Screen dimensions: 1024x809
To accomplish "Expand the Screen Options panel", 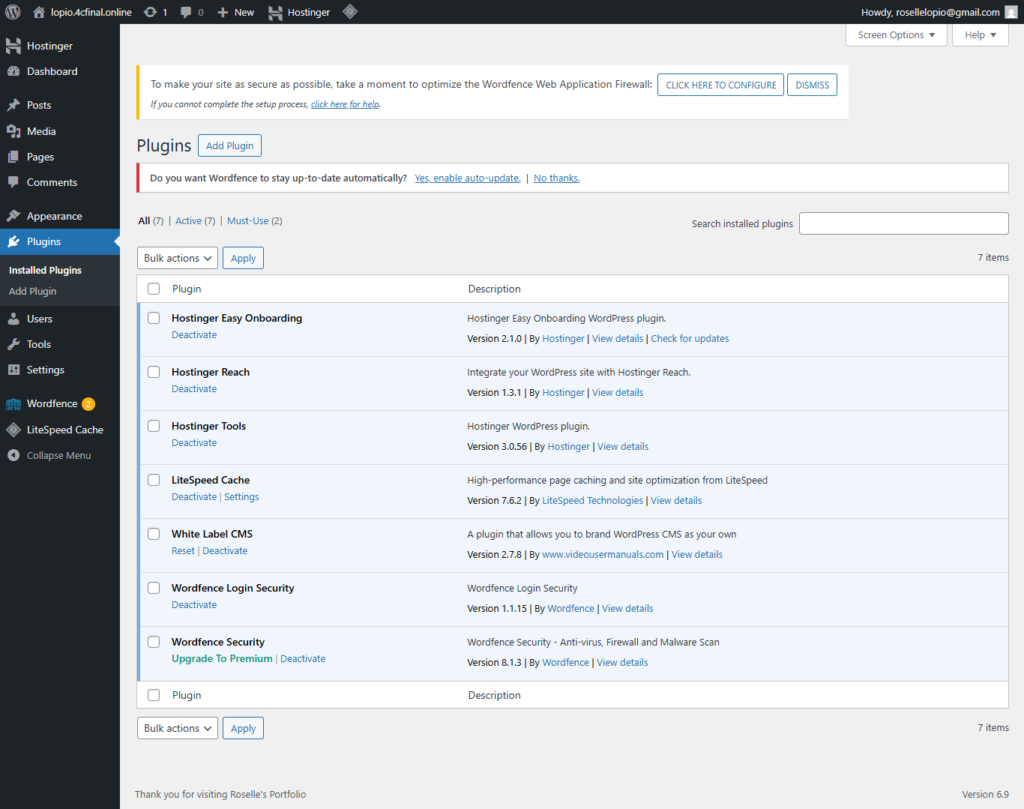I will coord(896,35).
